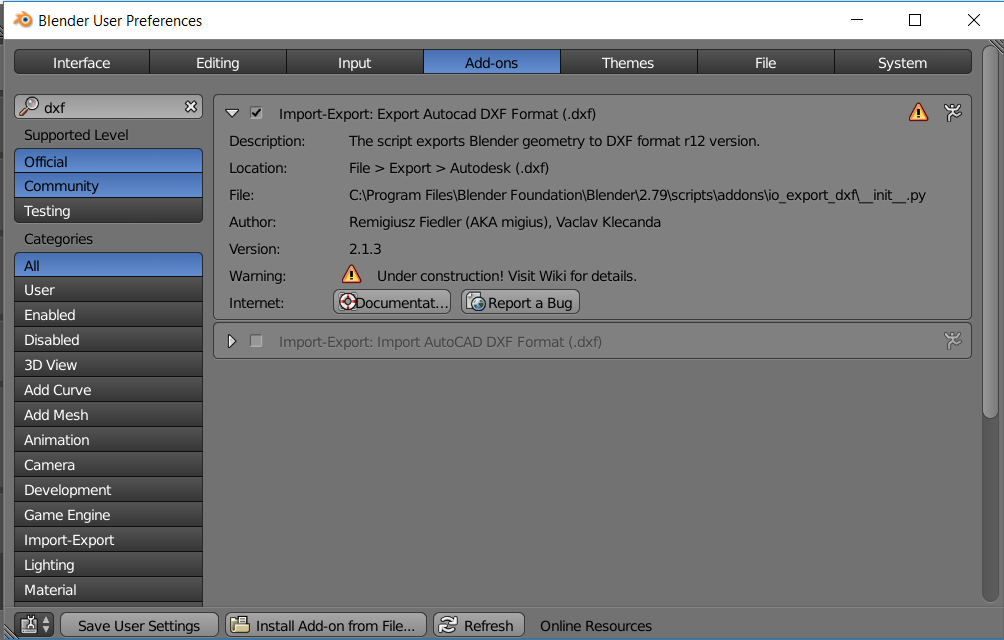This screenshot has height=640, width=1004.
Task: Click Install Add-on from File button
Action: 326,625
